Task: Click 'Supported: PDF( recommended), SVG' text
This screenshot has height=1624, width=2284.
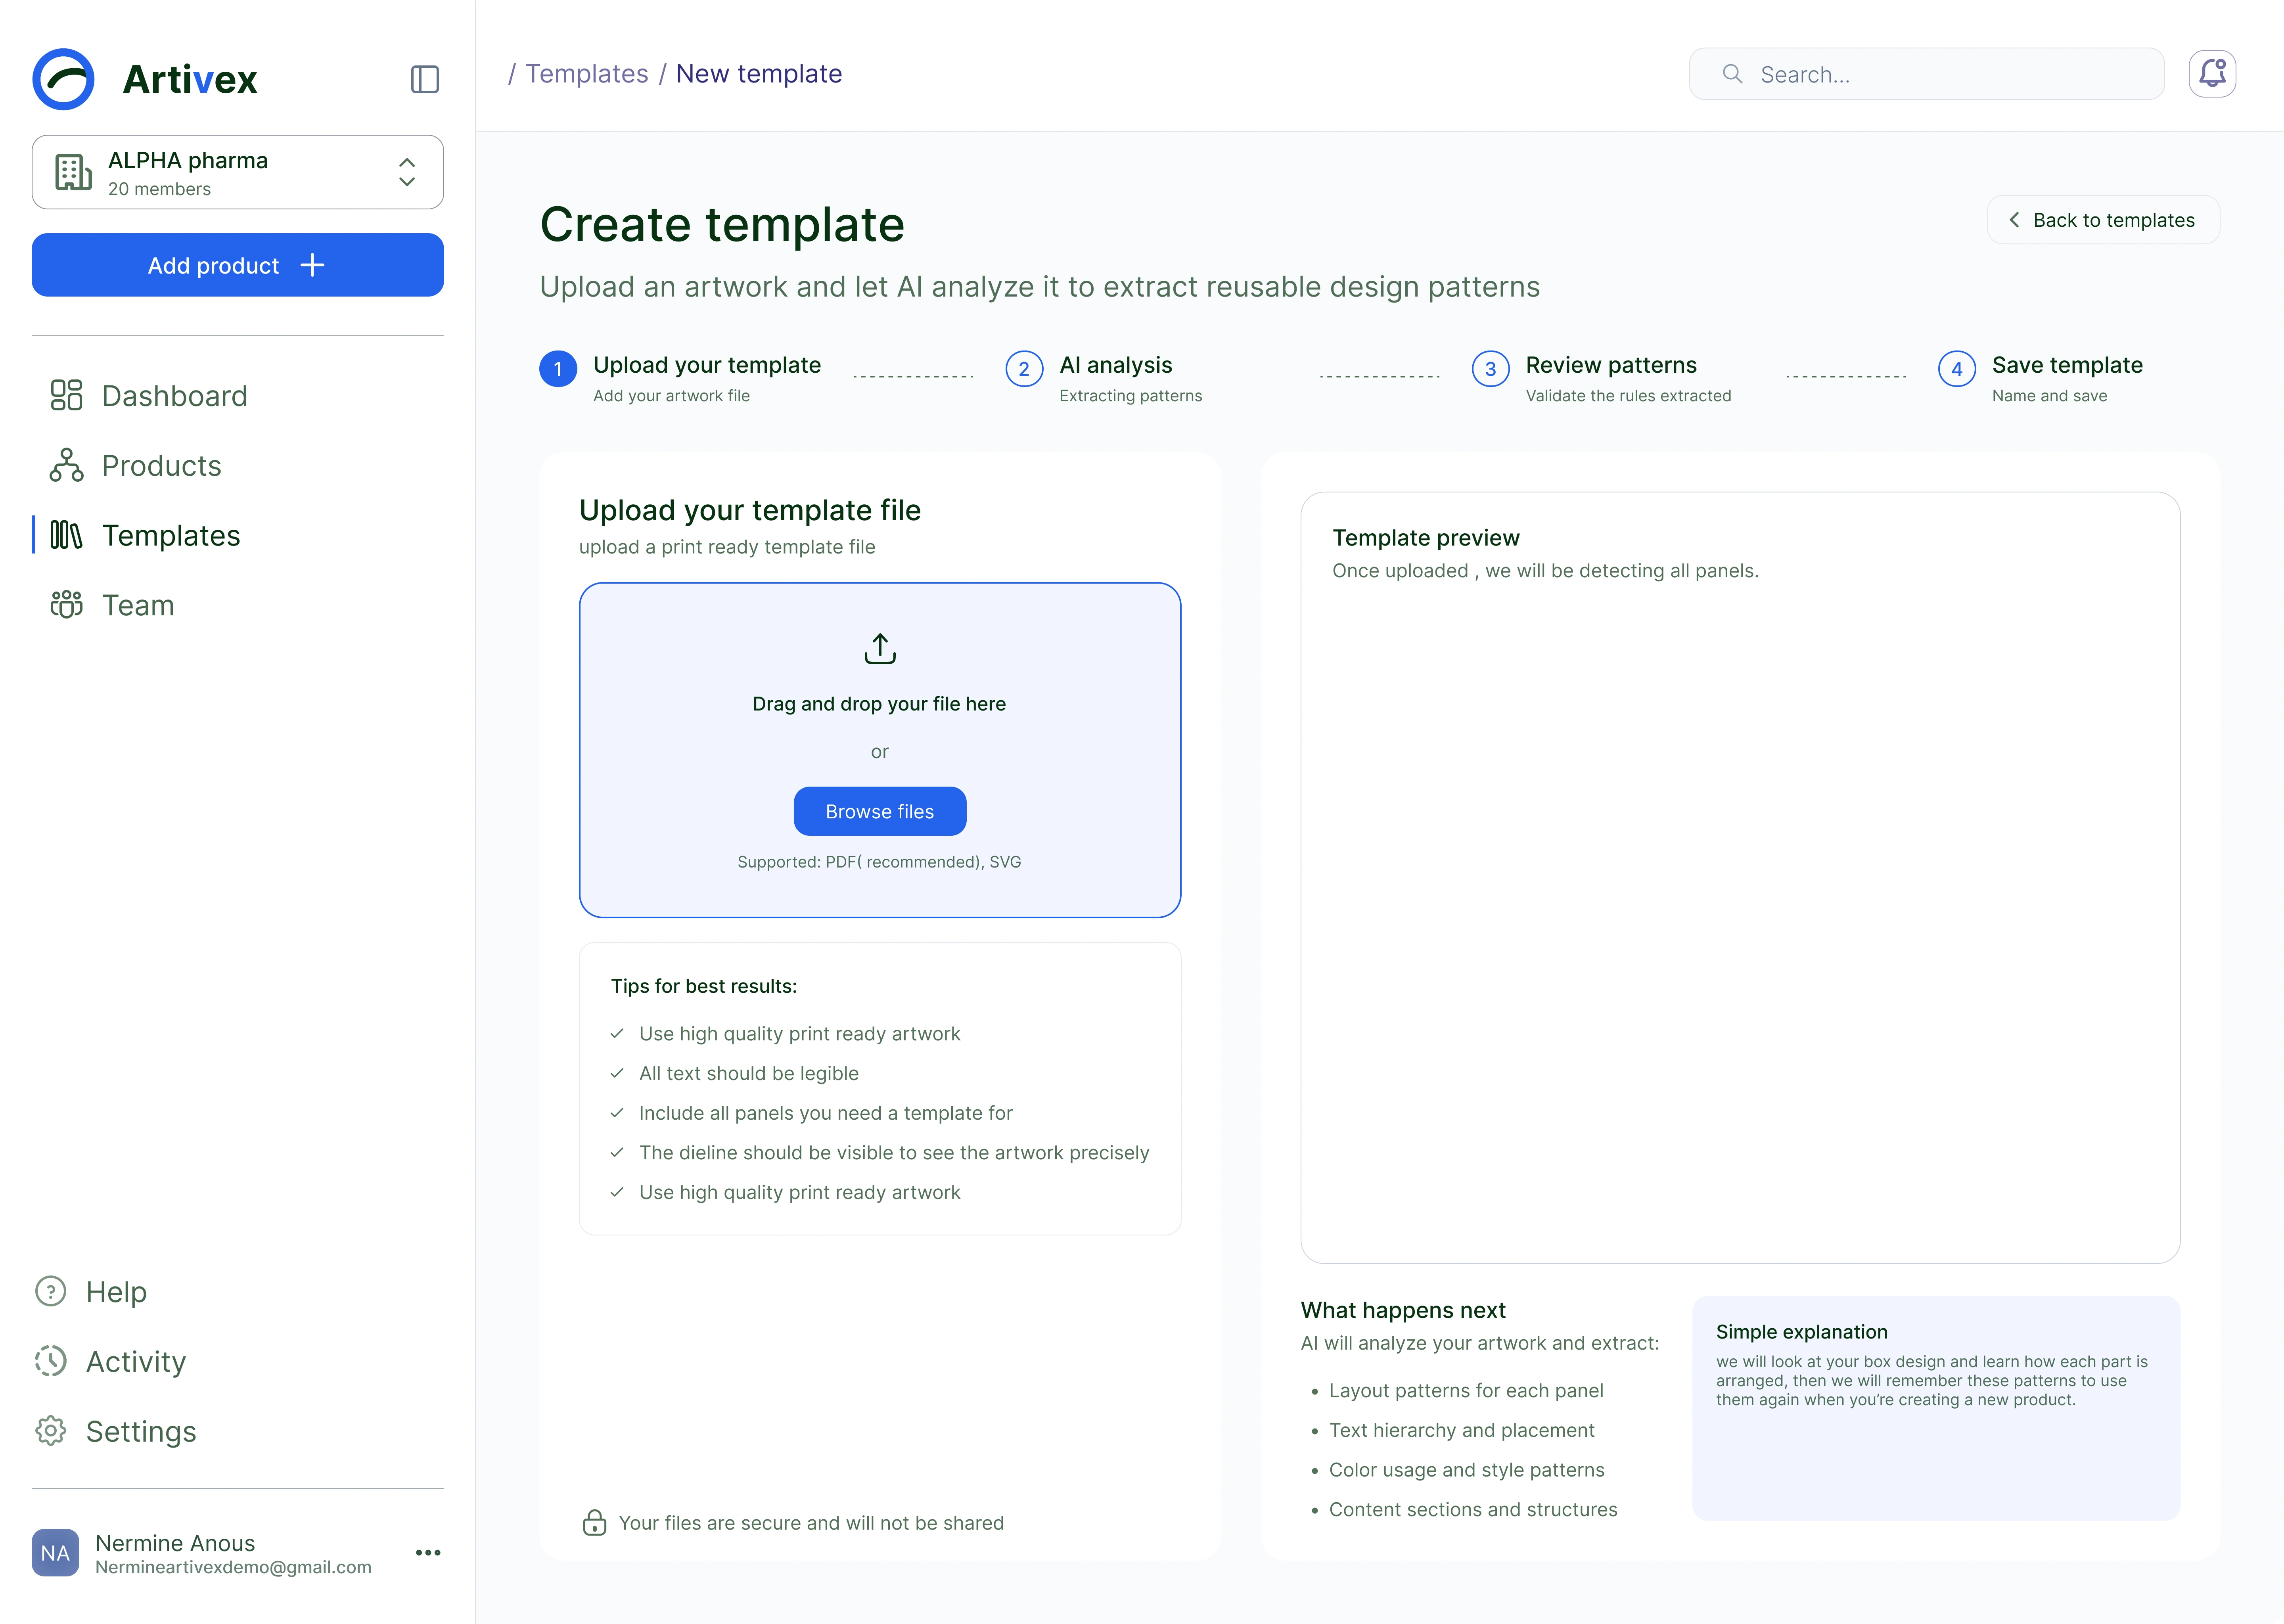Action: 879,862
